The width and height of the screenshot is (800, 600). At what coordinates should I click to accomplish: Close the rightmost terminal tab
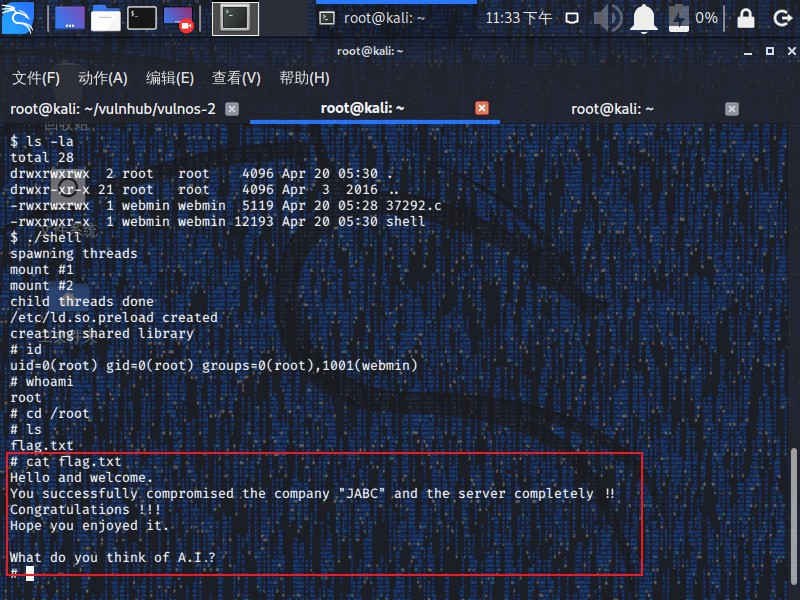coord(732,109)
